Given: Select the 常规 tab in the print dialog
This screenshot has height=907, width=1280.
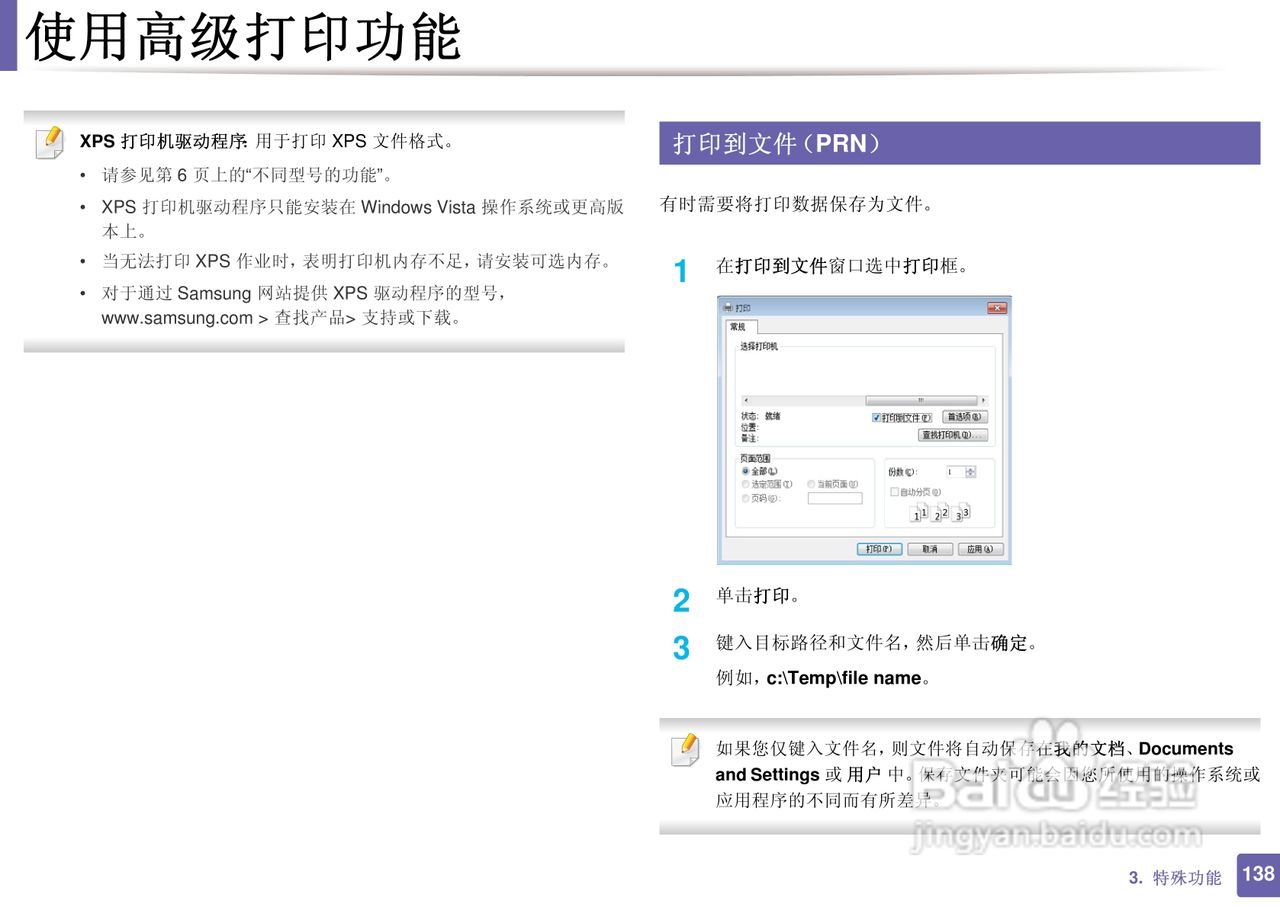Looking at the screenshot, I should coord(742,327).
